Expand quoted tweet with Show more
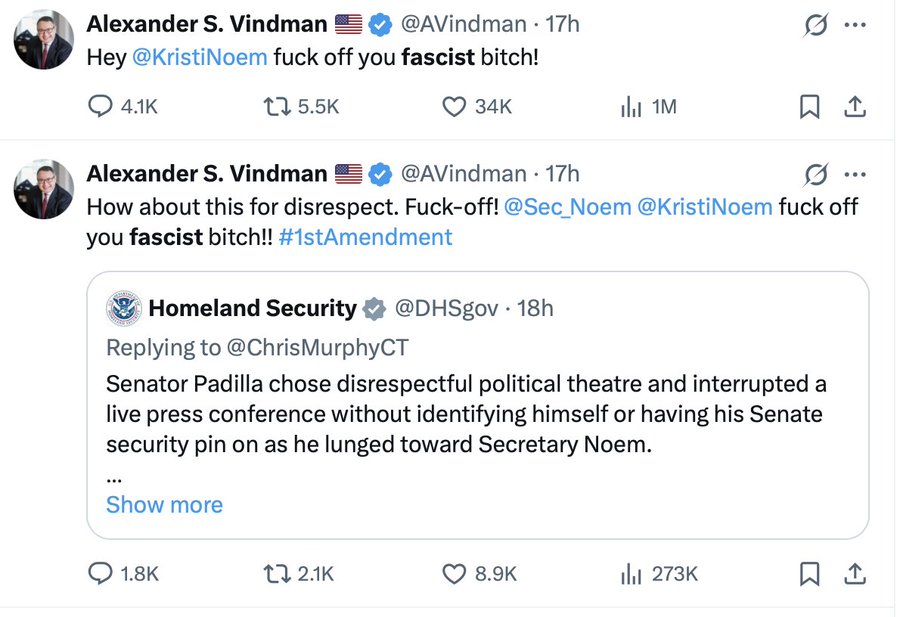 pos(164,505)
